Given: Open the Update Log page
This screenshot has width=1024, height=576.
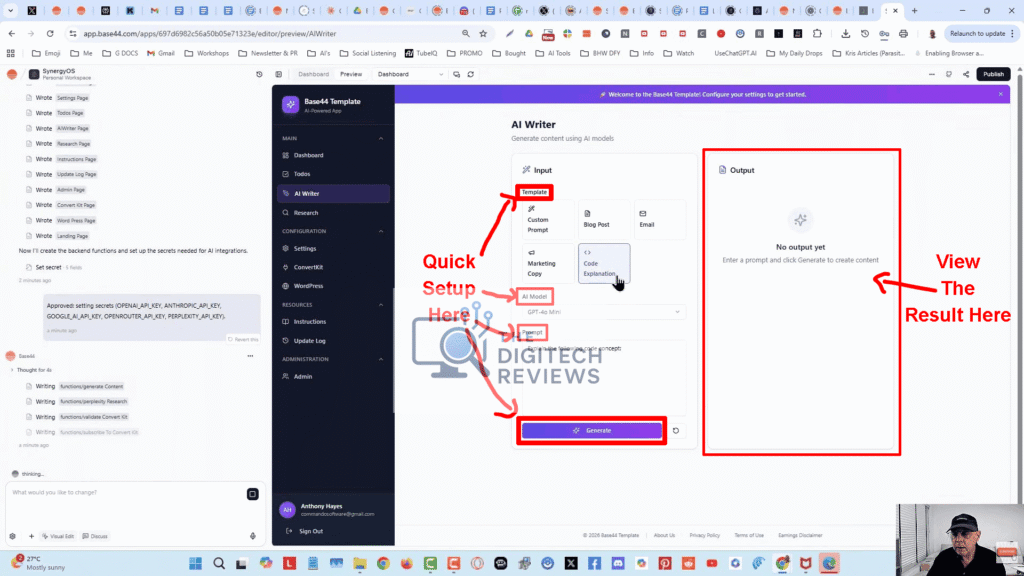Looking at the screenshot, I should pyautogui.click(x=321, y=340).
